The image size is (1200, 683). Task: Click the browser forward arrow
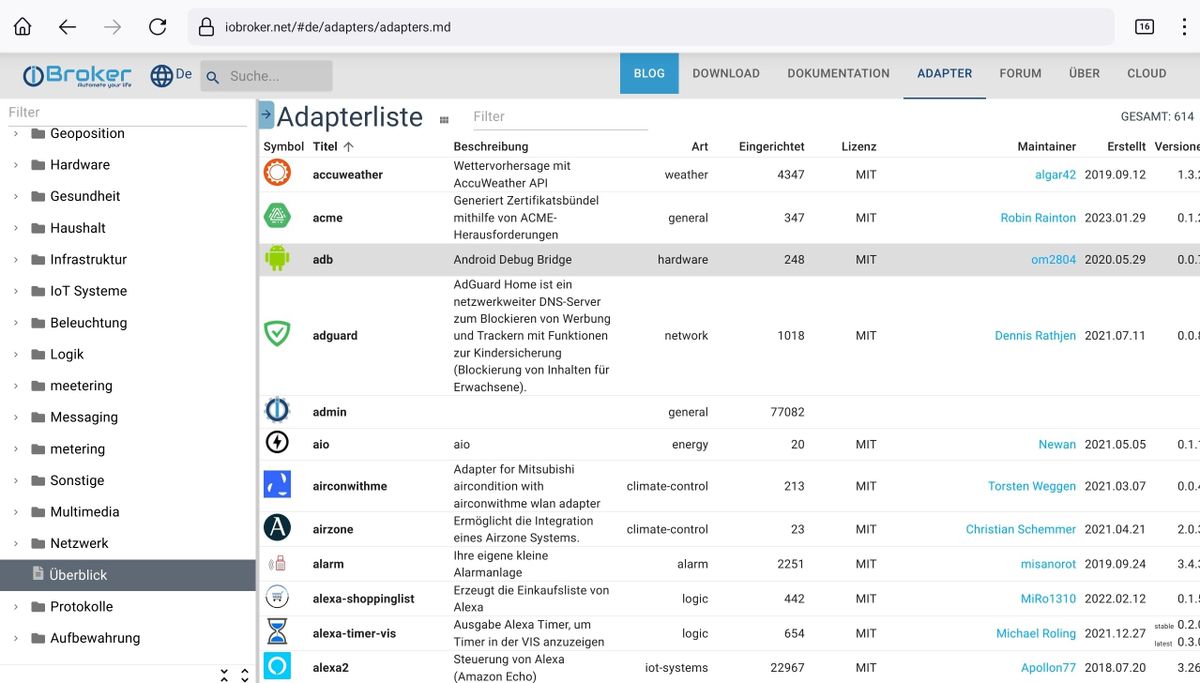coord(112,27)
